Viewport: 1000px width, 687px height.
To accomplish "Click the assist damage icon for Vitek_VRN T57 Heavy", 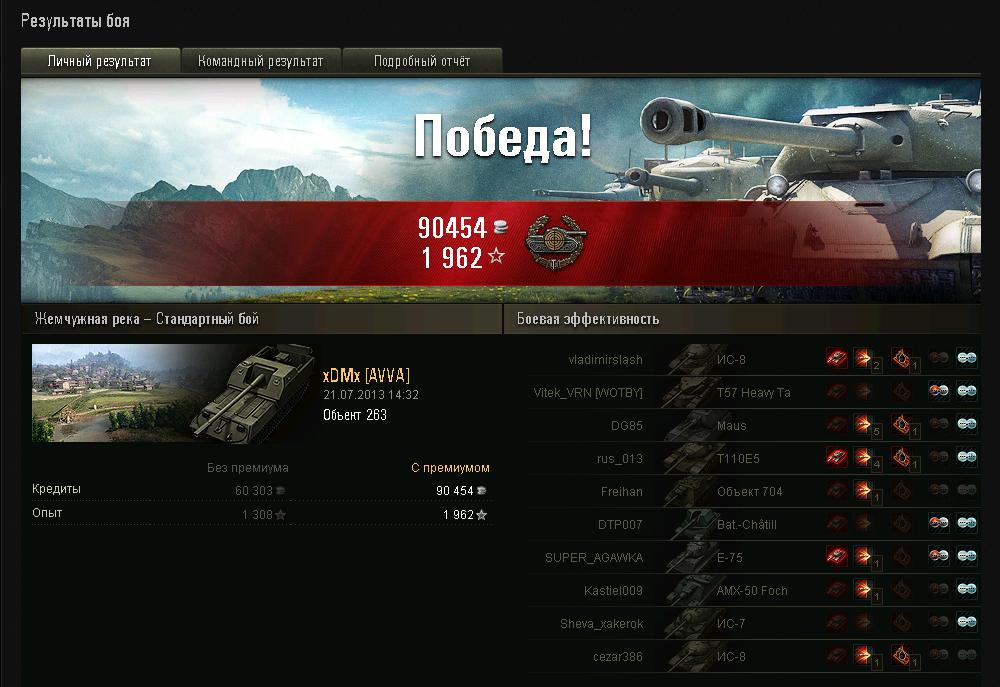I will tap(938, 390).
